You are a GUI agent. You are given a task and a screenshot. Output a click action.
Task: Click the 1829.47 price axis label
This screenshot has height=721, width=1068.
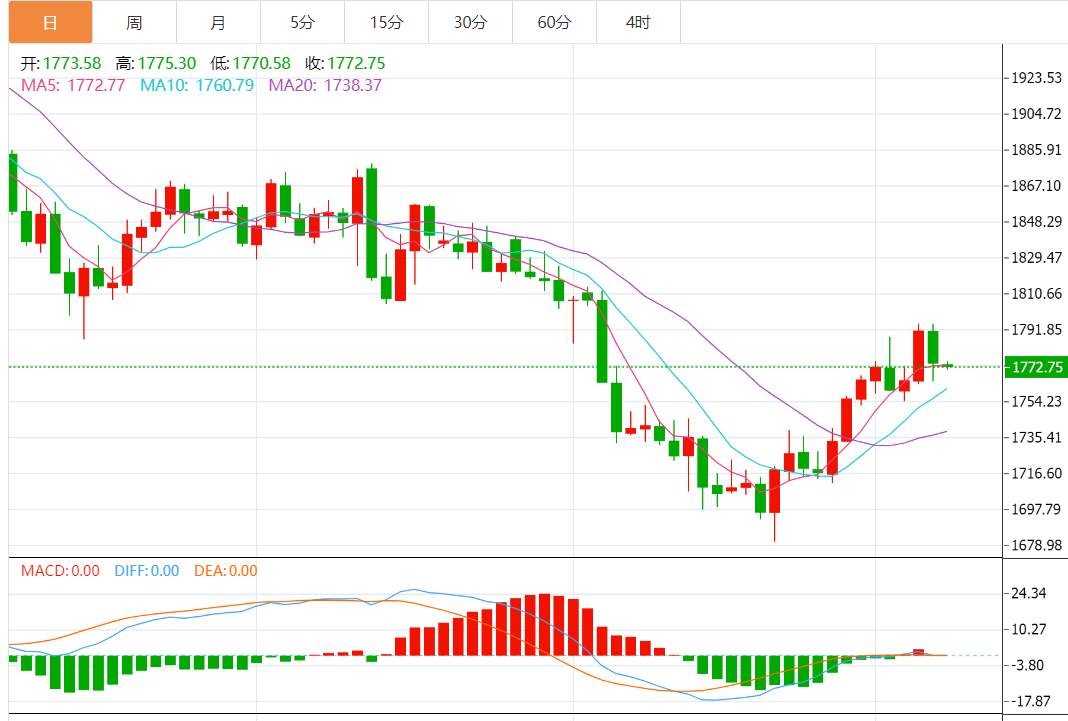point(1036,257)
